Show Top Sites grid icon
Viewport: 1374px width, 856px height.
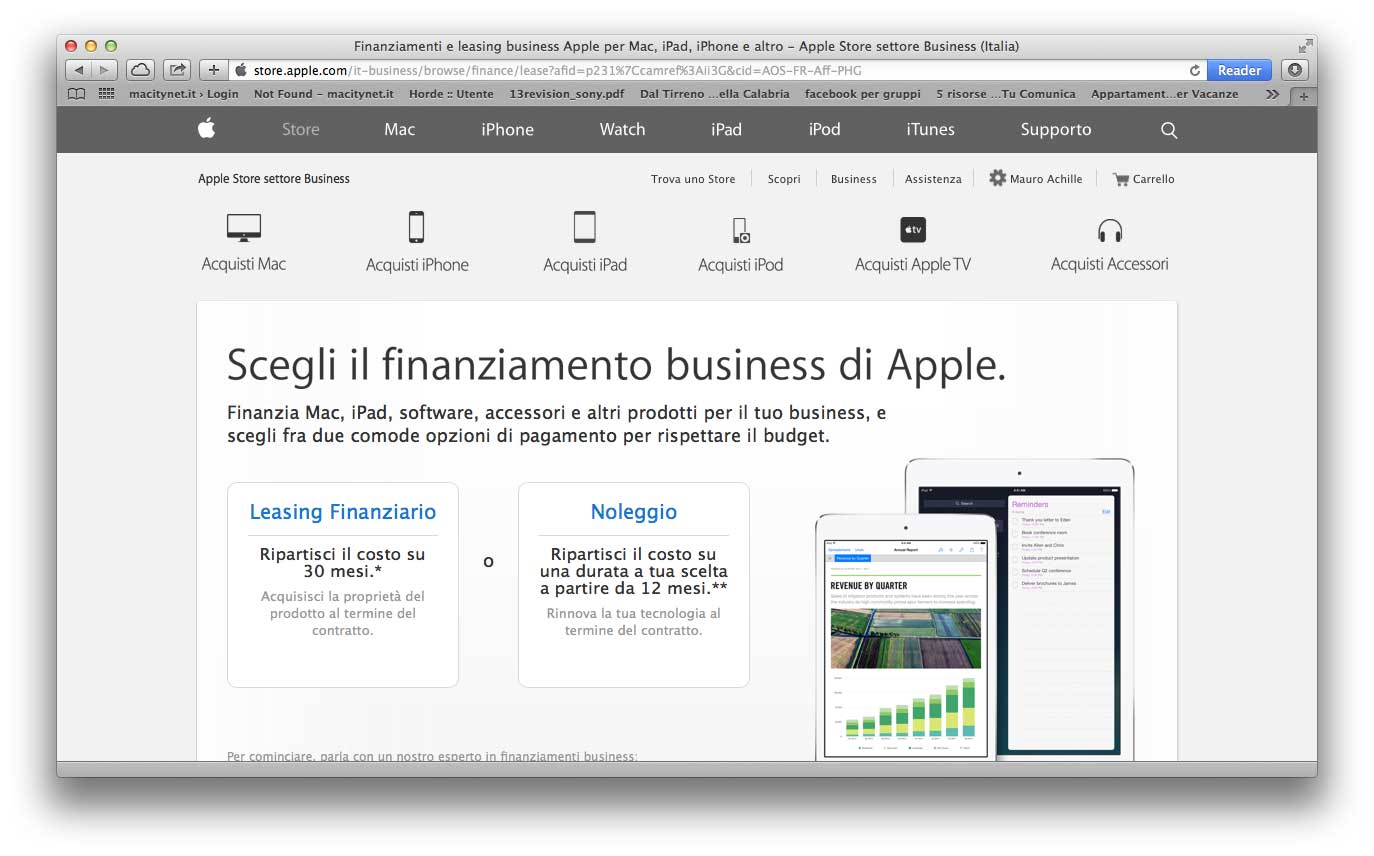pos(106,94)
